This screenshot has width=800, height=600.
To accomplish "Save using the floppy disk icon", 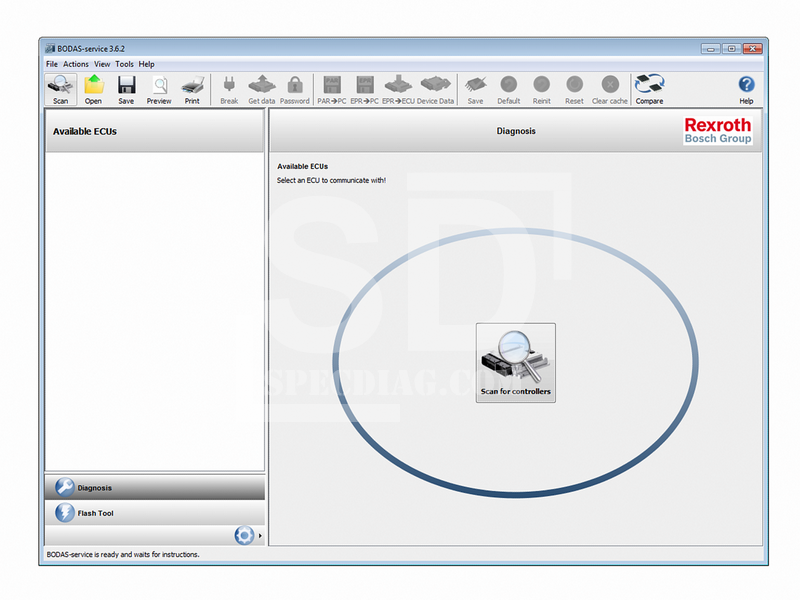I will pos(126,89).
